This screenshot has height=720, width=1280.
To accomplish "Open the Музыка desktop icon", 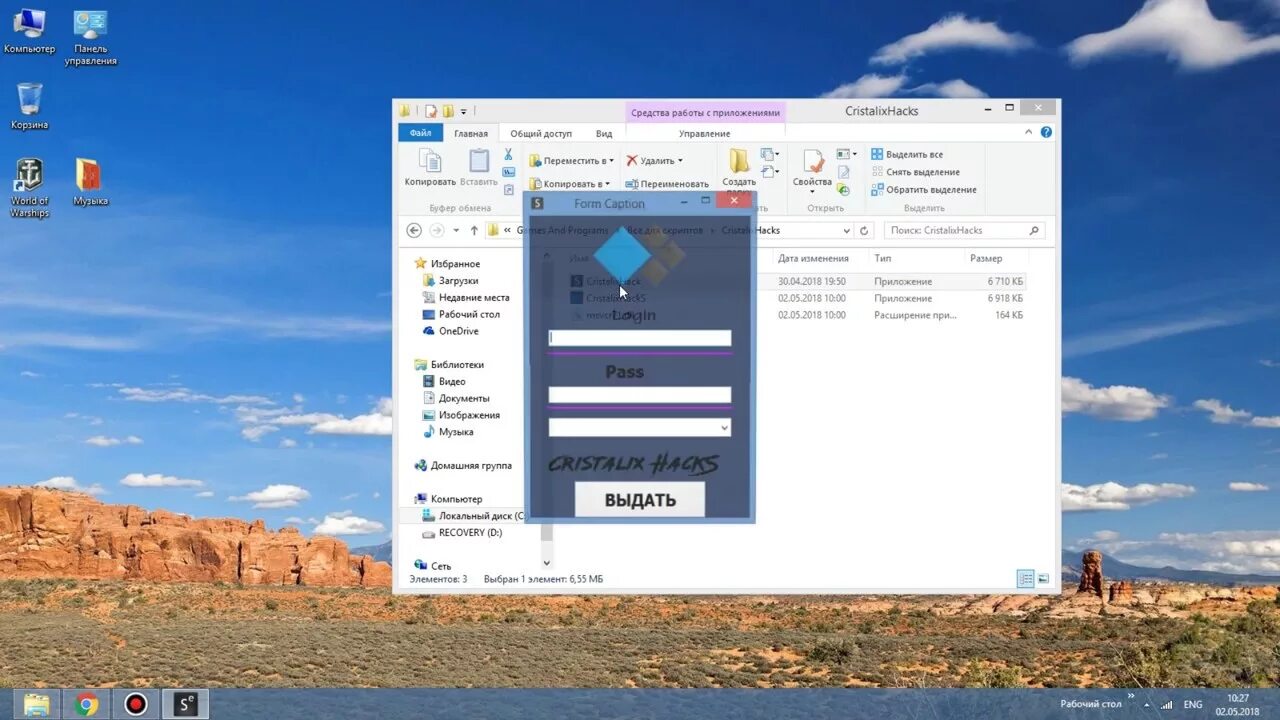I will (x=90, y=182).
